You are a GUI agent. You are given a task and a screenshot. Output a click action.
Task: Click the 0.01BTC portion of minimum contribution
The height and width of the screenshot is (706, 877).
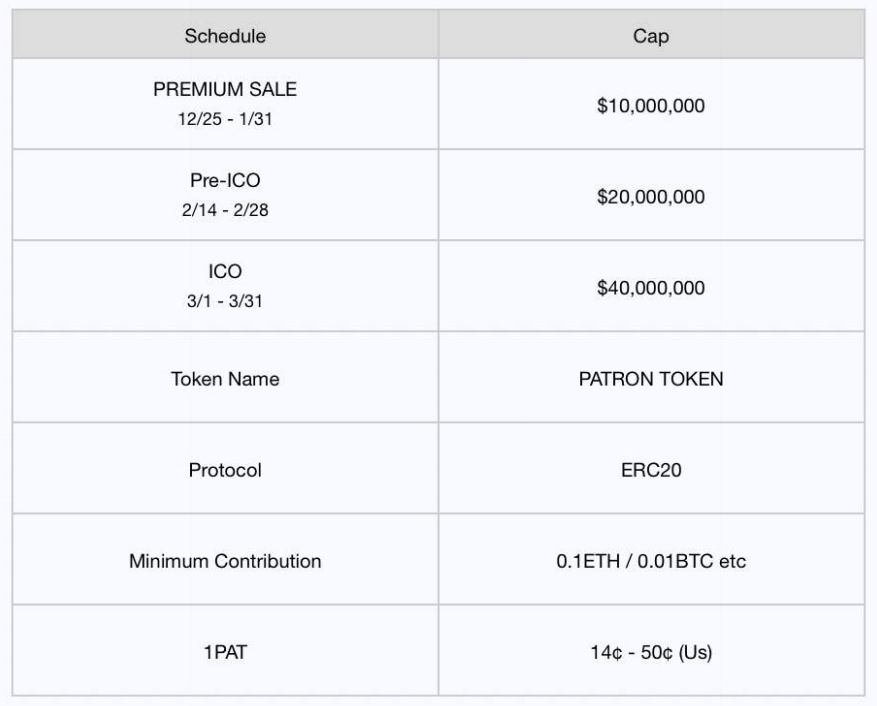click(x=675, y=561)
